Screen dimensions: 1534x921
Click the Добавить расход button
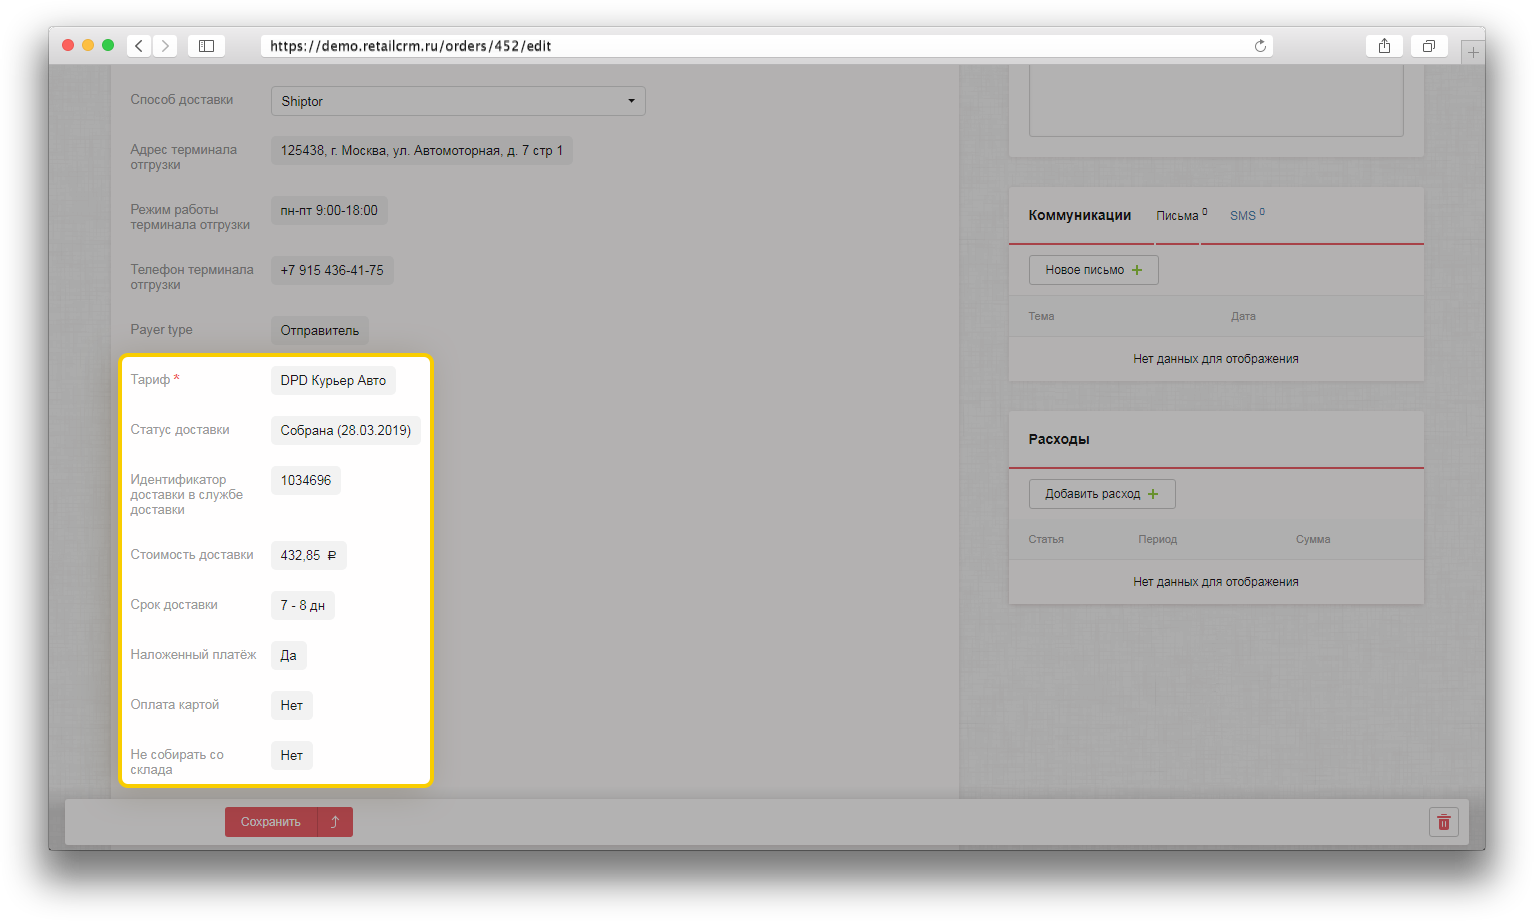[x=1101, y=494]
